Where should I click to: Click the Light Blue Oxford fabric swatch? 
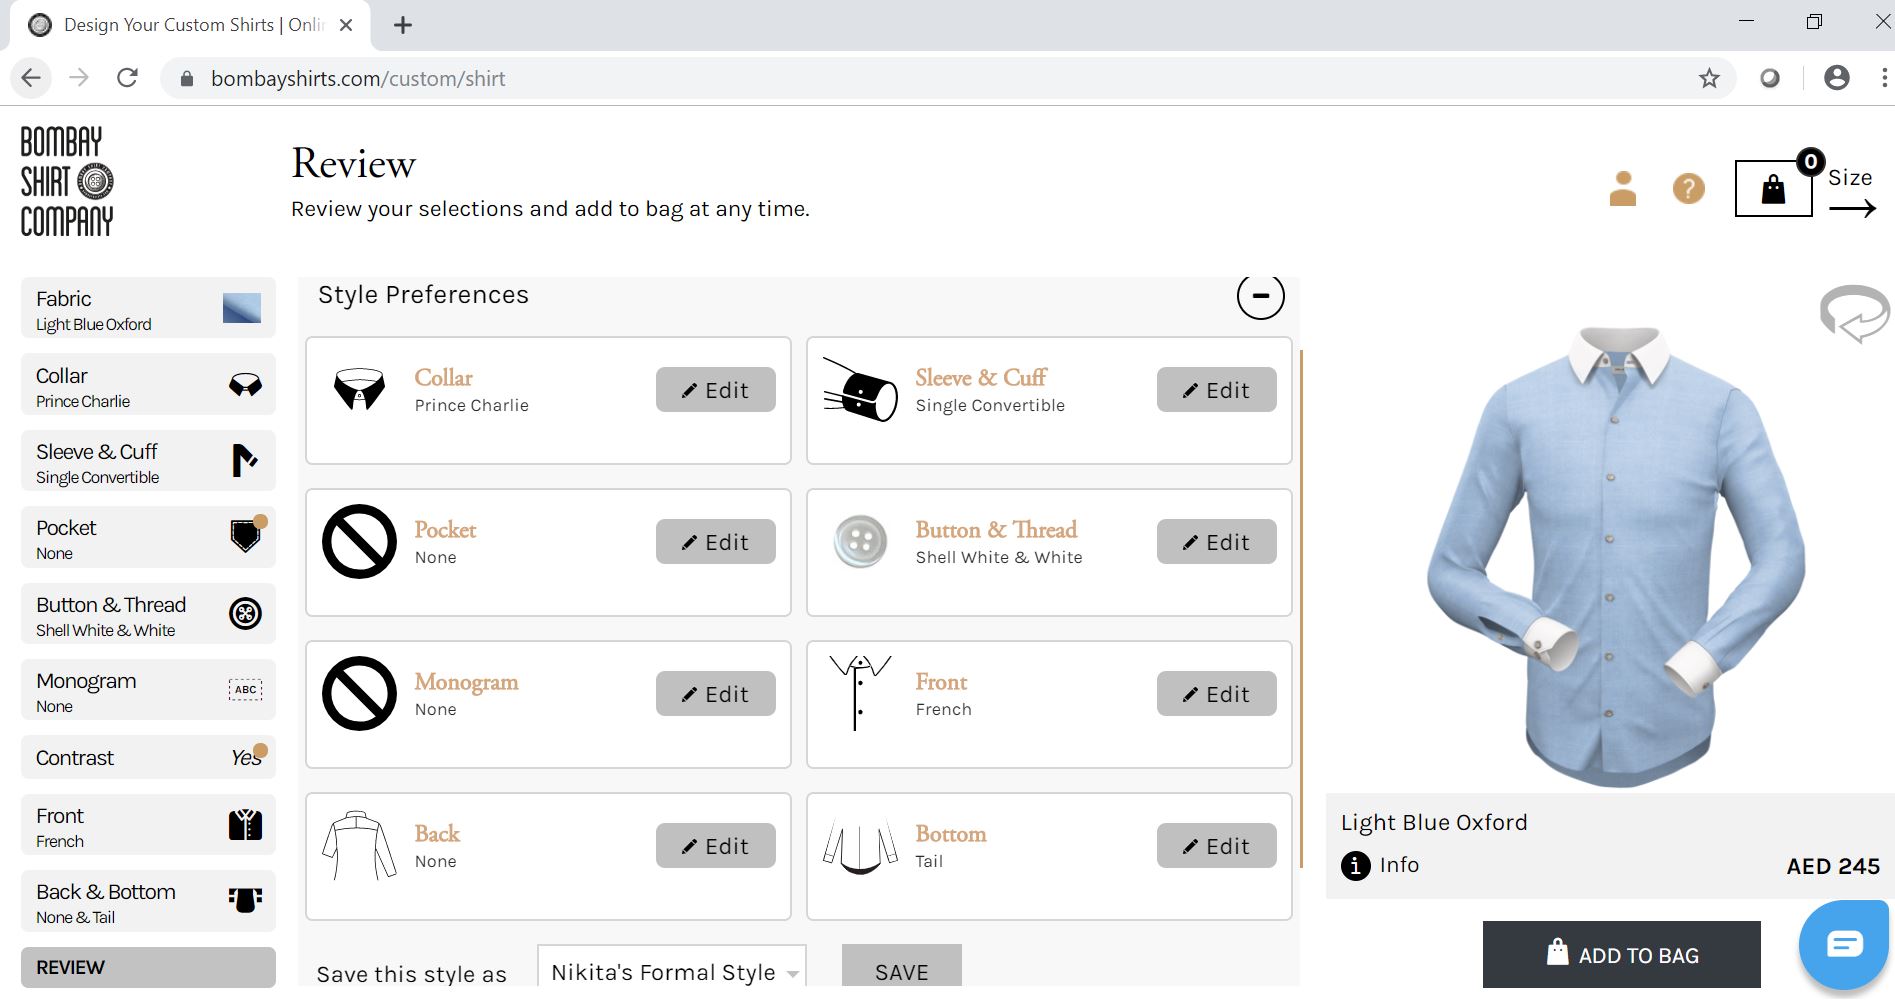(x=241, y=309)
